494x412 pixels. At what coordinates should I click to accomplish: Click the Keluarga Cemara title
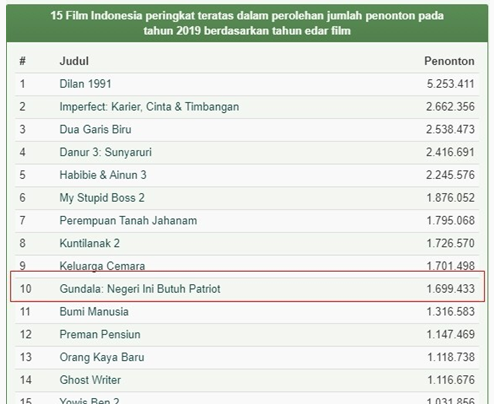pos(102,266)
